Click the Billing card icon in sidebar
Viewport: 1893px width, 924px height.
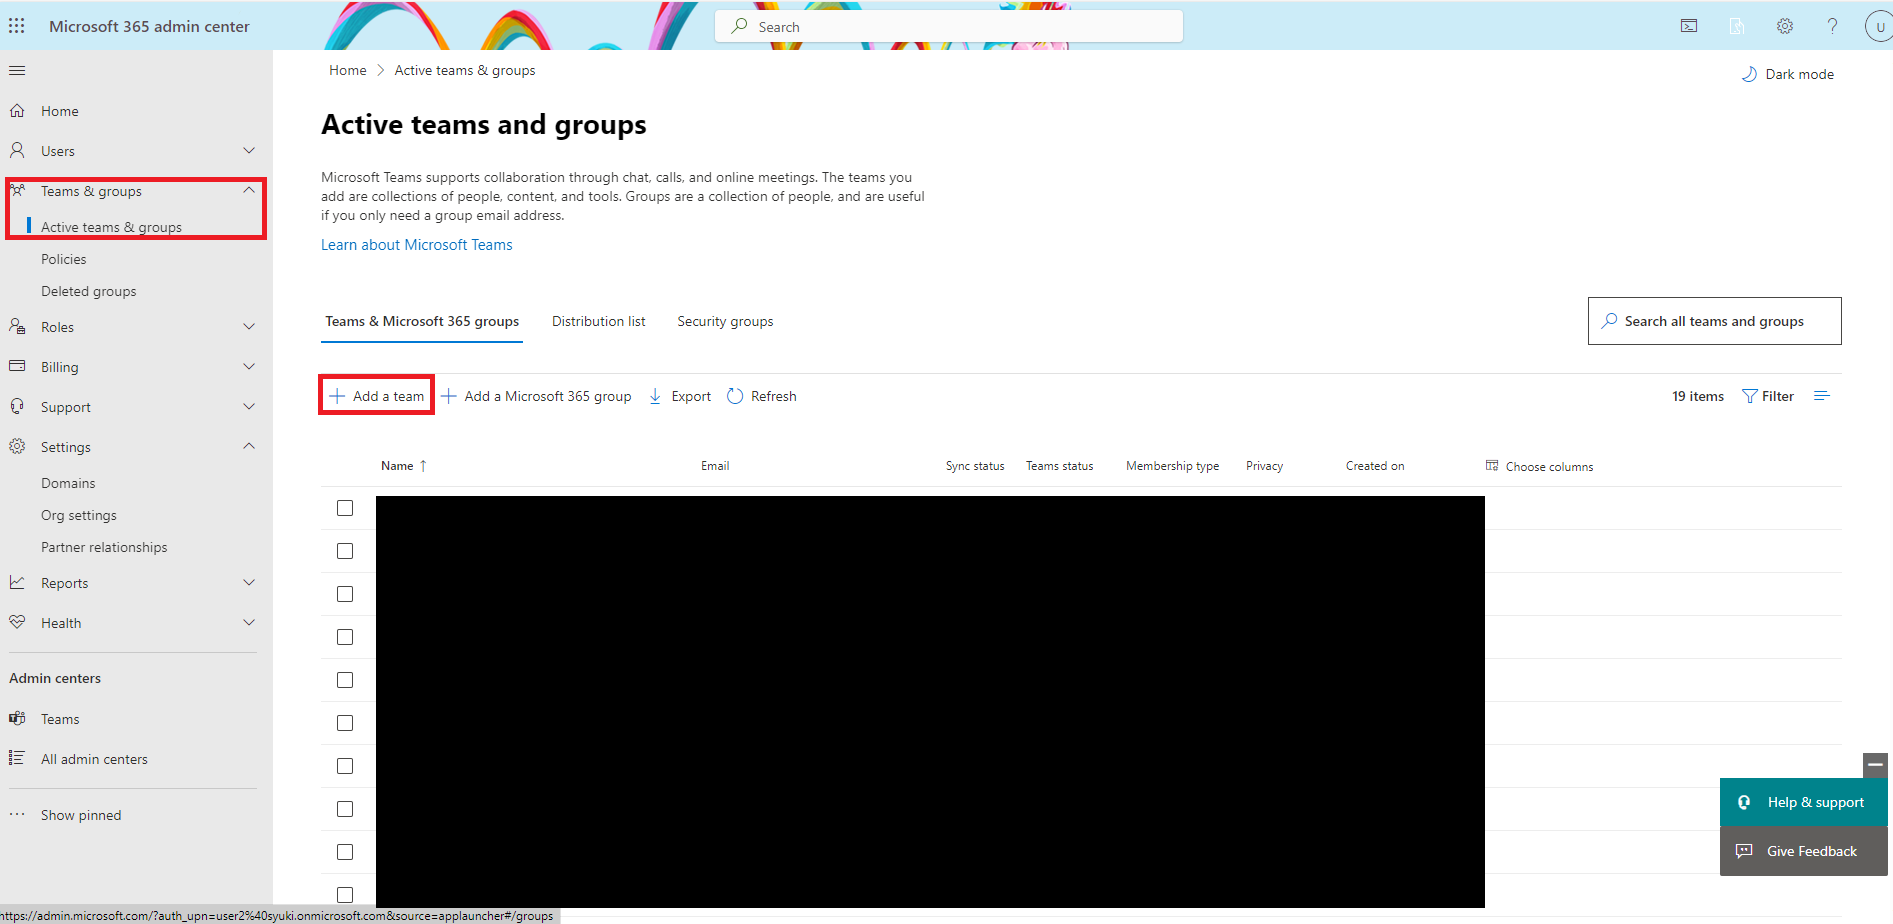coord(17,366)
